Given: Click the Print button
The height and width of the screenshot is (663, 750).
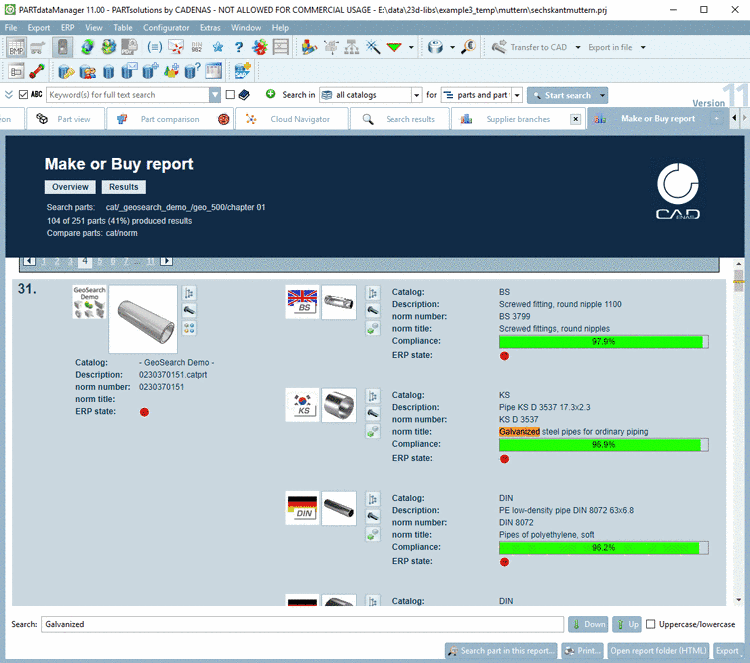Looking at the screenshot, I should [582, 651].
